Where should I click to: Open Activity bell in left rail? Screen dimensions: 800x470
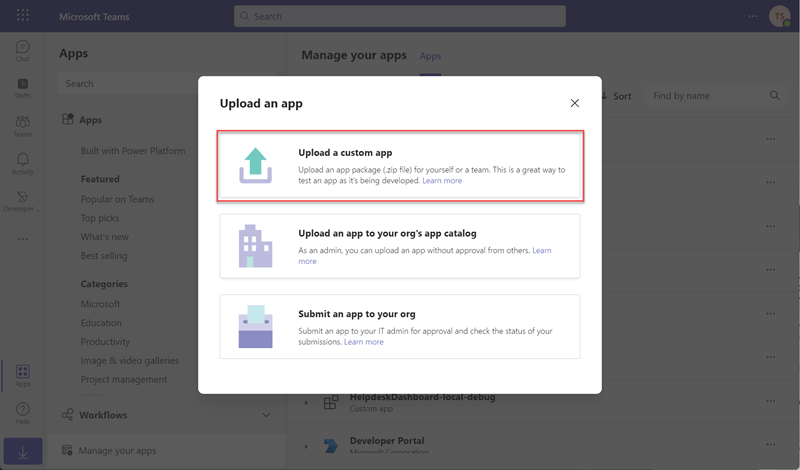click(x=22, y=164)
